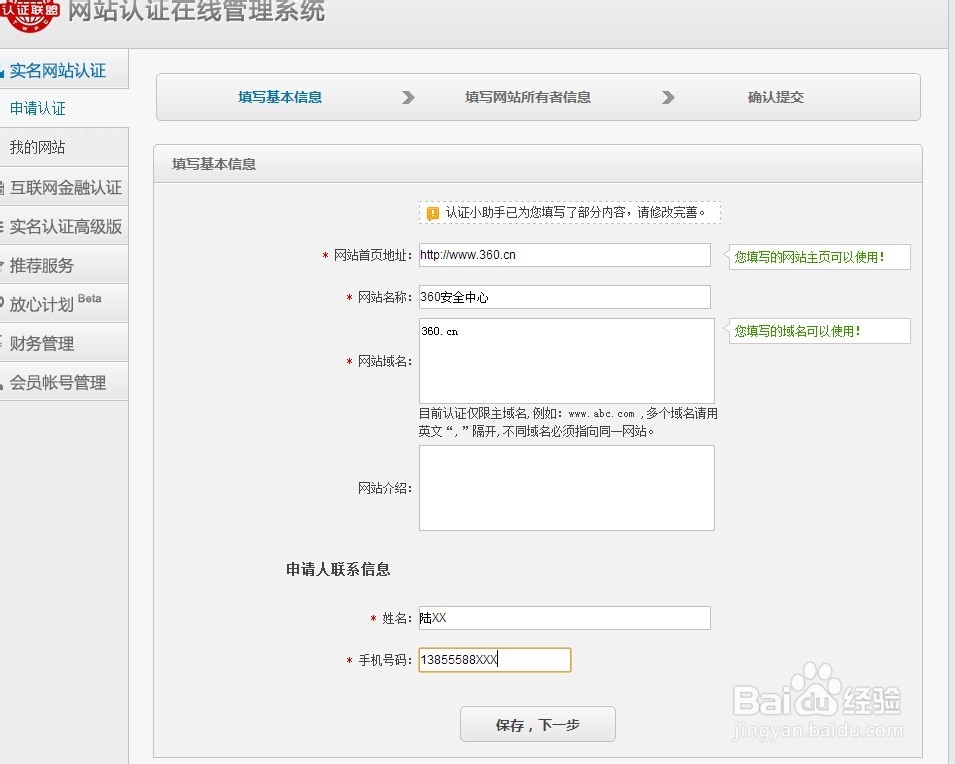Screen dimensions: 955x764
Task: Click the yellow assistant notice icon
Action: tap(432, 213)
